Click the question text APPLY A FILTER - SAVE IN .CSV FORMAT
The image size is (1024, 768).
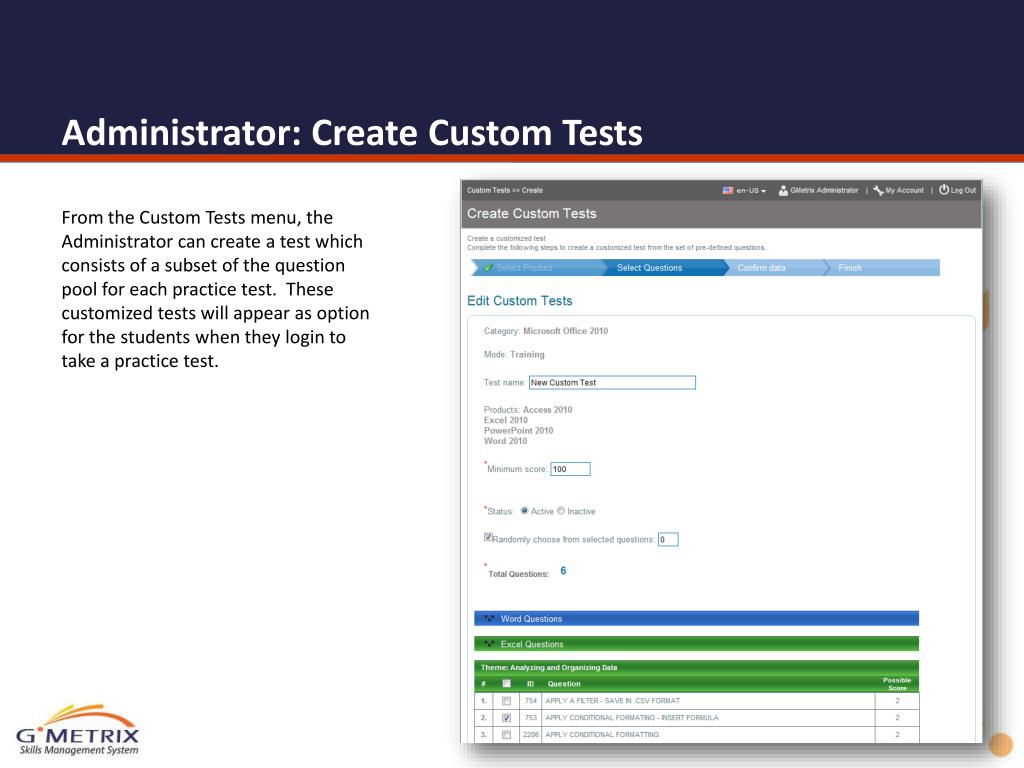coord(613,701)
